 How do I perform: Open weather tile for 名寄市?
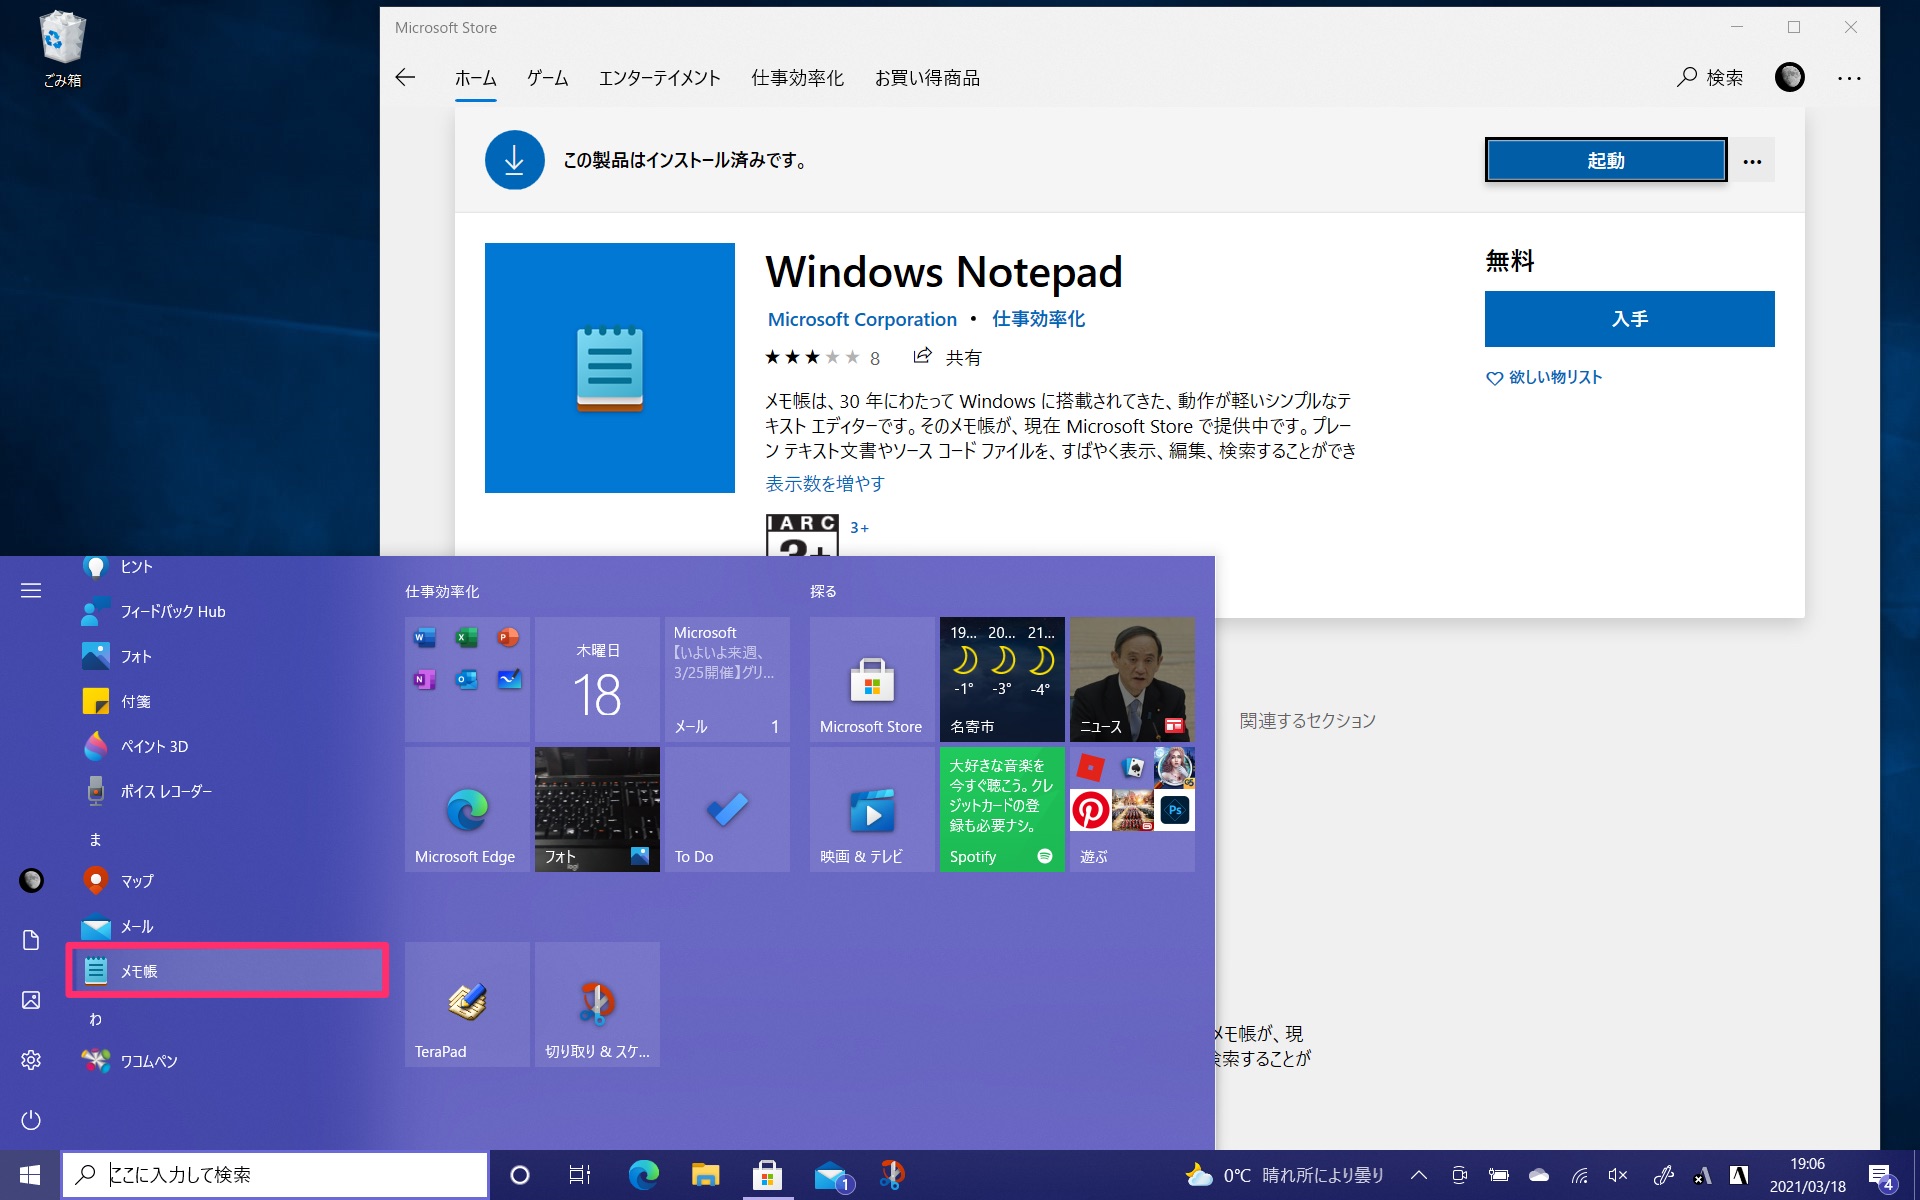click(1002, 679)
